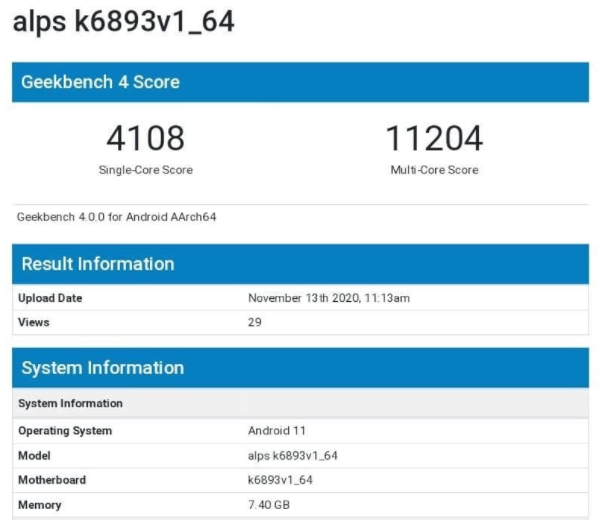Select the Motherboard row label

(x=52, y=480)
